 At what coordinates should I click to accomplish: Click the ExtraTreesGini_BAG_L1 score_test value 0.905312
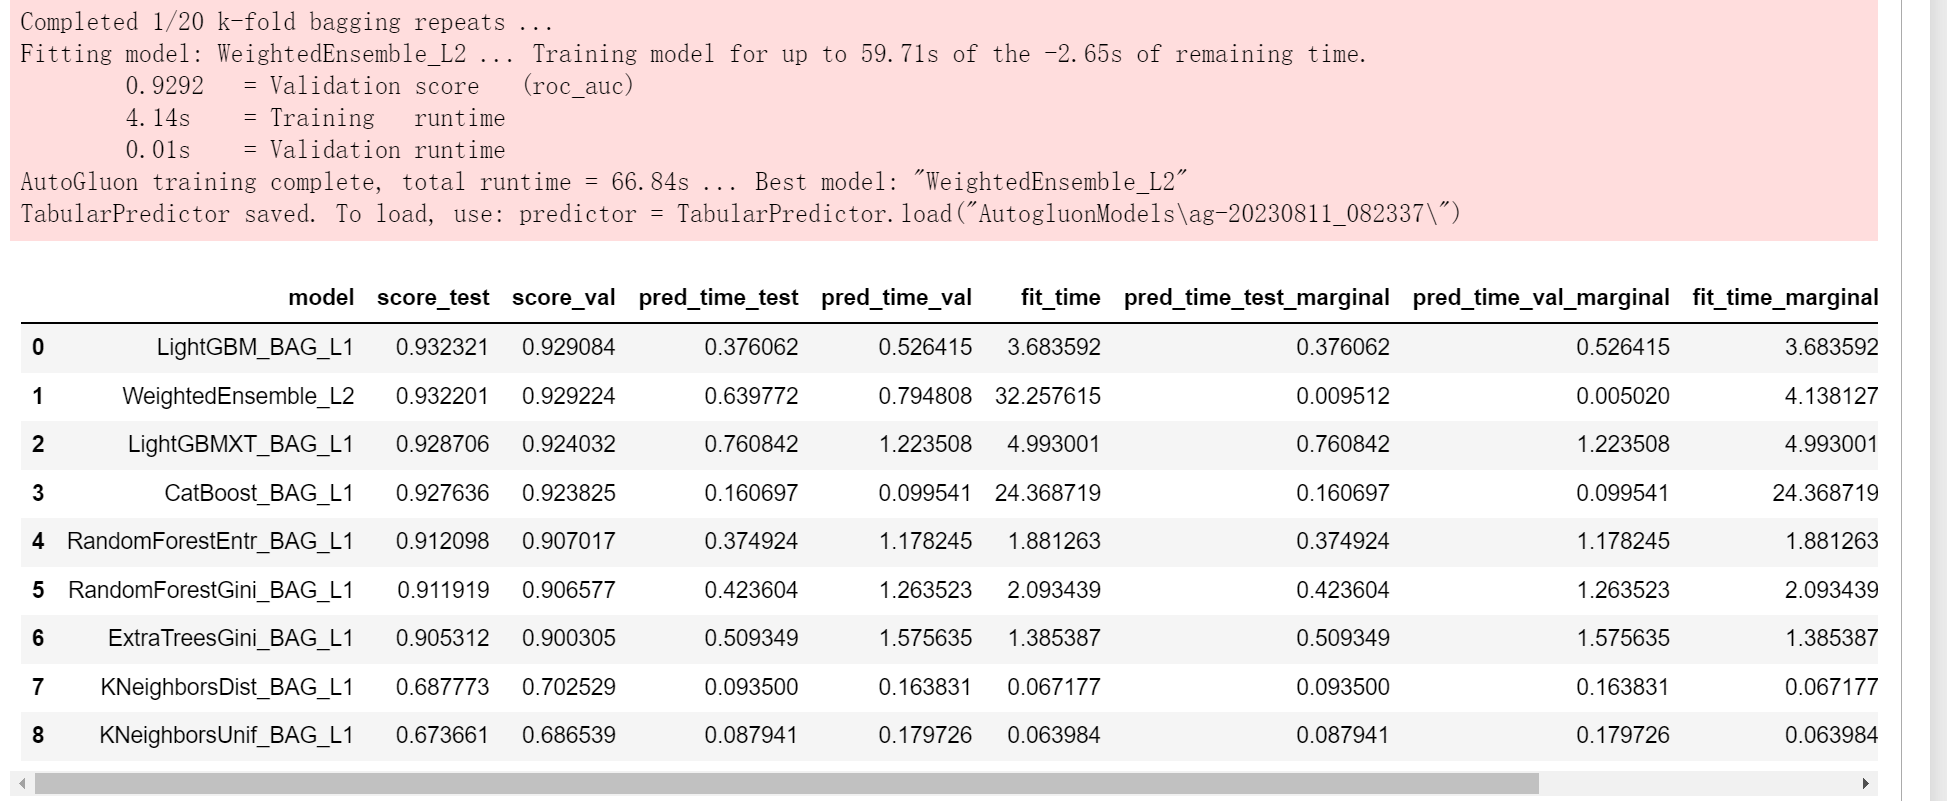pos(442,639)
